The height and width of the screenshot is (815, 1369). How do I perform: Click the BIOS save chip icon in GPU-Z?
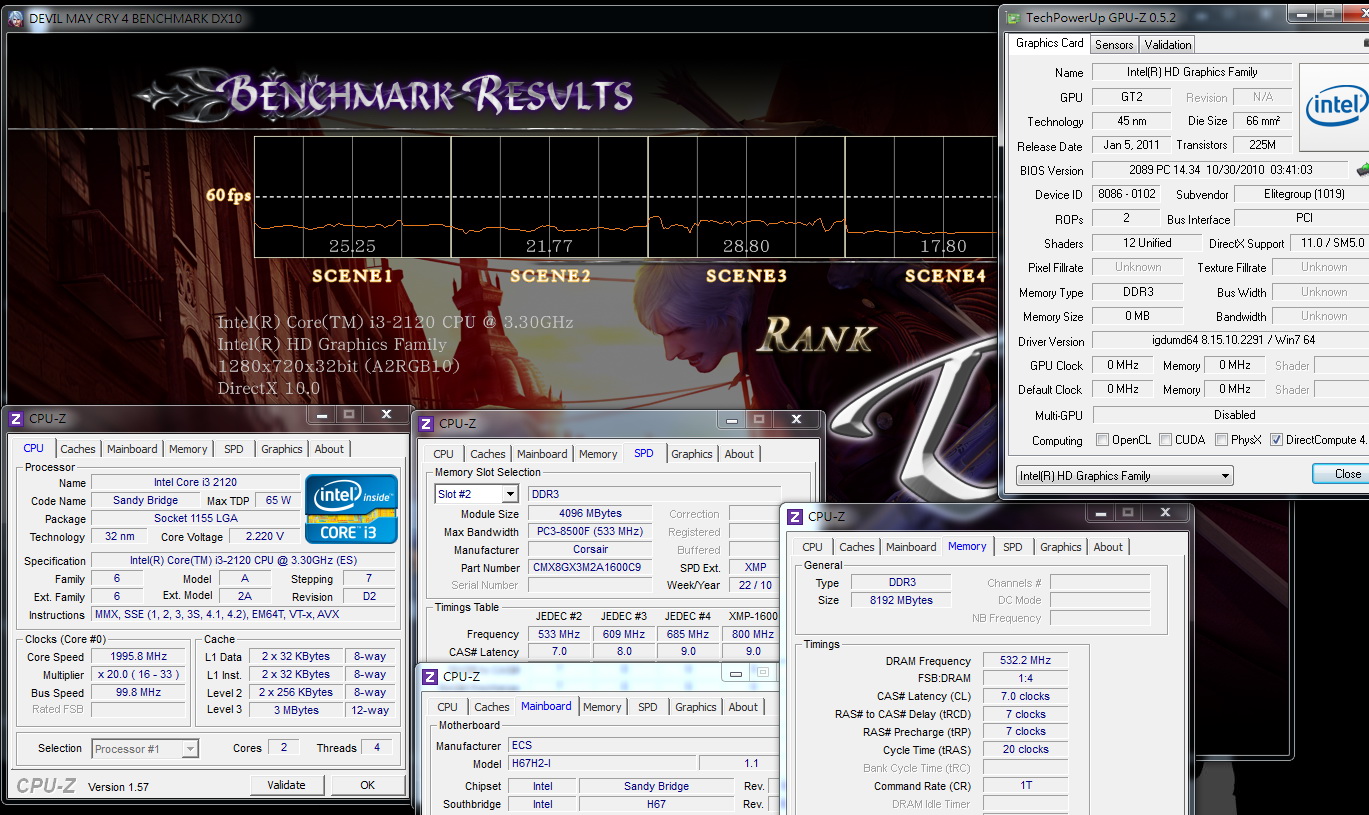click(x=1362, y=170)
